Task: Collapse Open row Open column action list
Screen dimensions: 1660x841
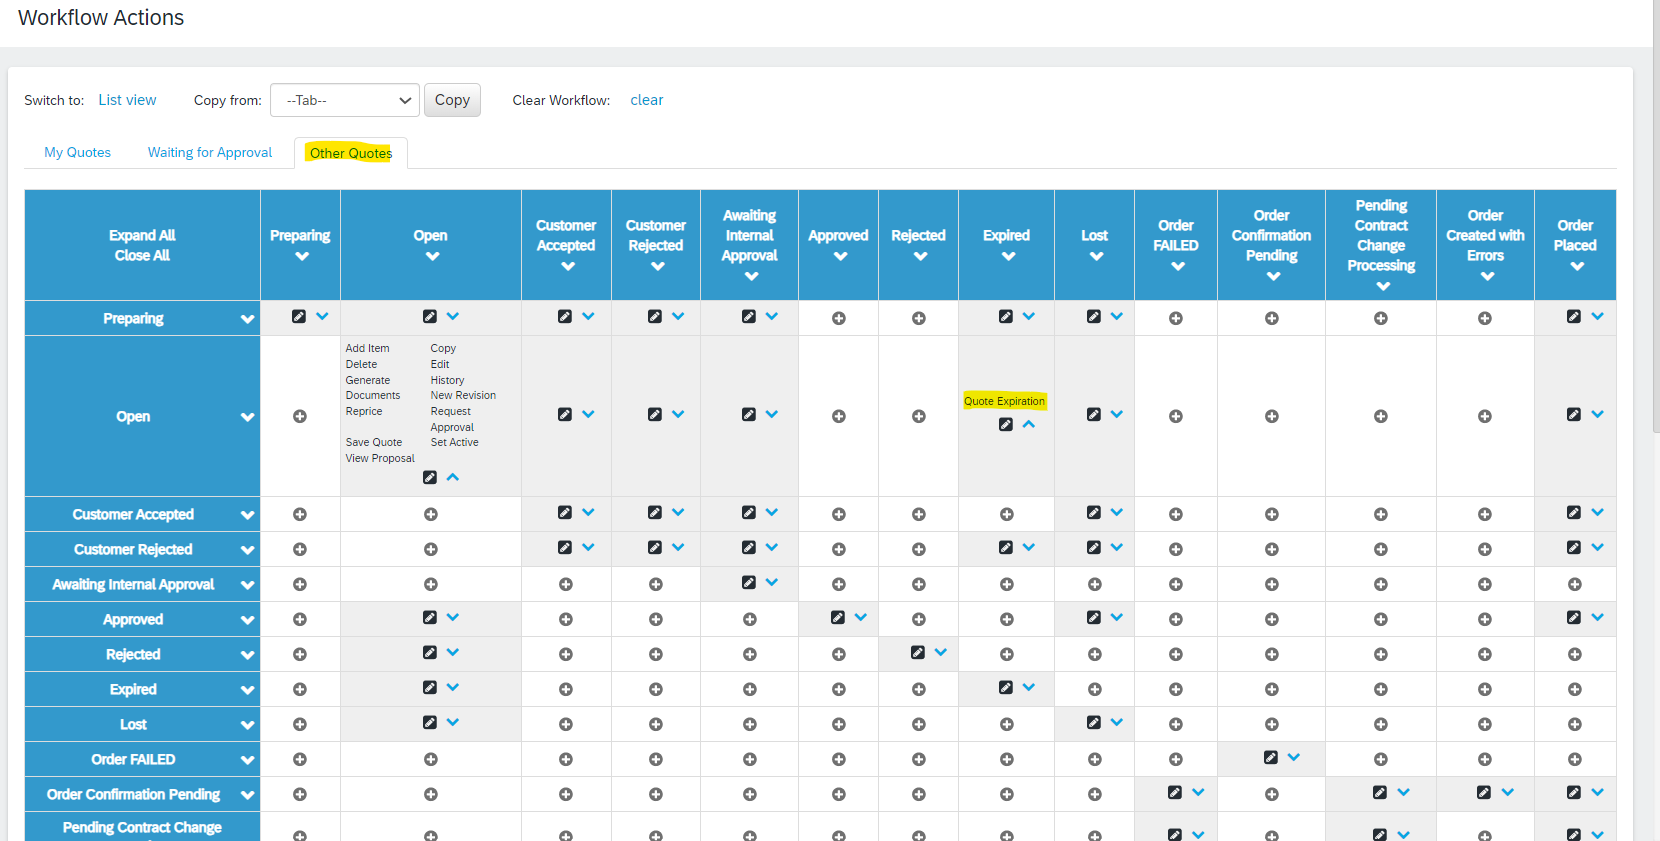Action: click(453, 477)
